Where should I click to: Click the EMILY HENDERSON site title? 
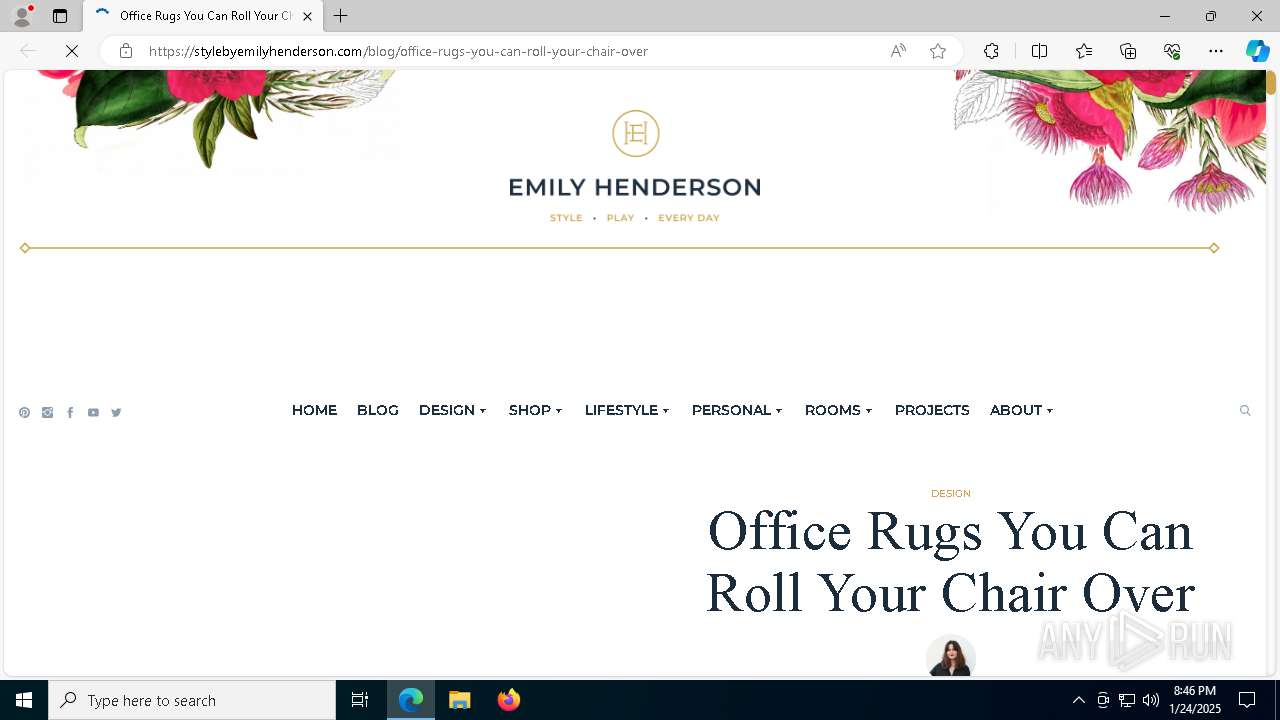(635, 187)
